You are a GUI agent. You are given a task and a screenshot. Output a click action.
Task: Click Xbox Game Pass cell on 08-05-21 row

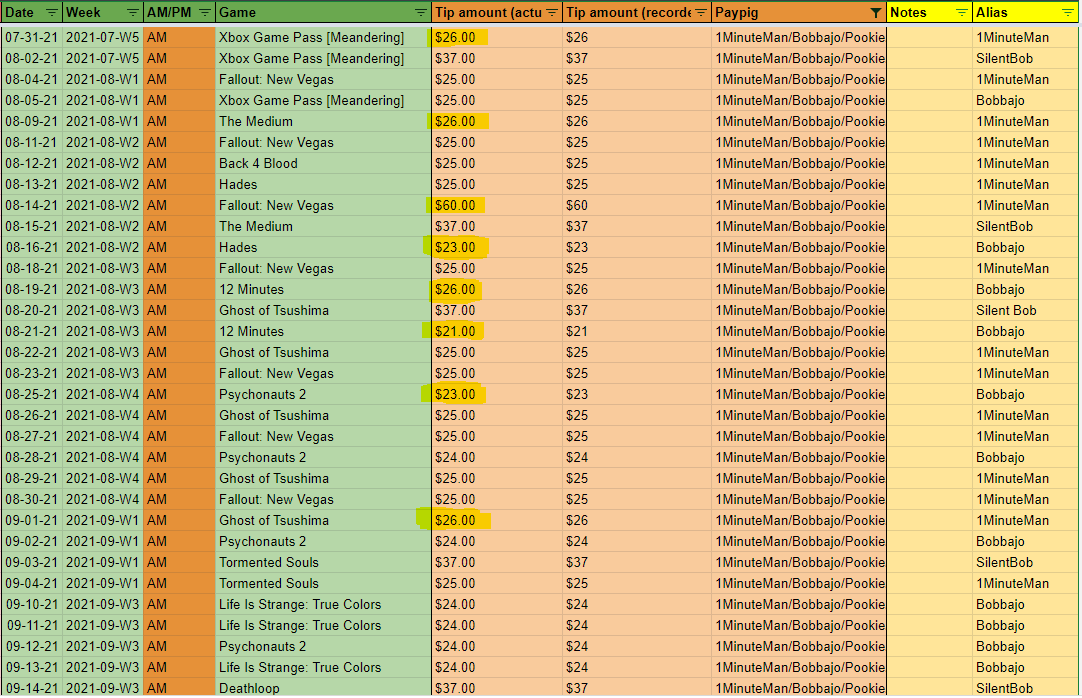pos(323,101)
